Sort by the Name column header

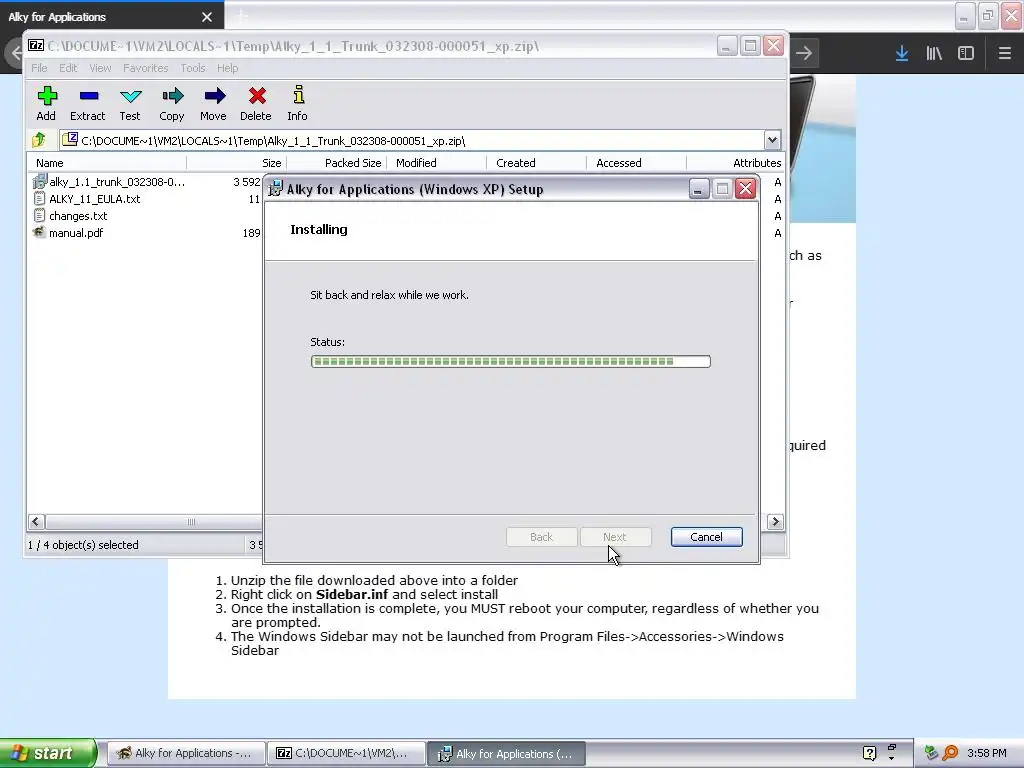(107, 163)
